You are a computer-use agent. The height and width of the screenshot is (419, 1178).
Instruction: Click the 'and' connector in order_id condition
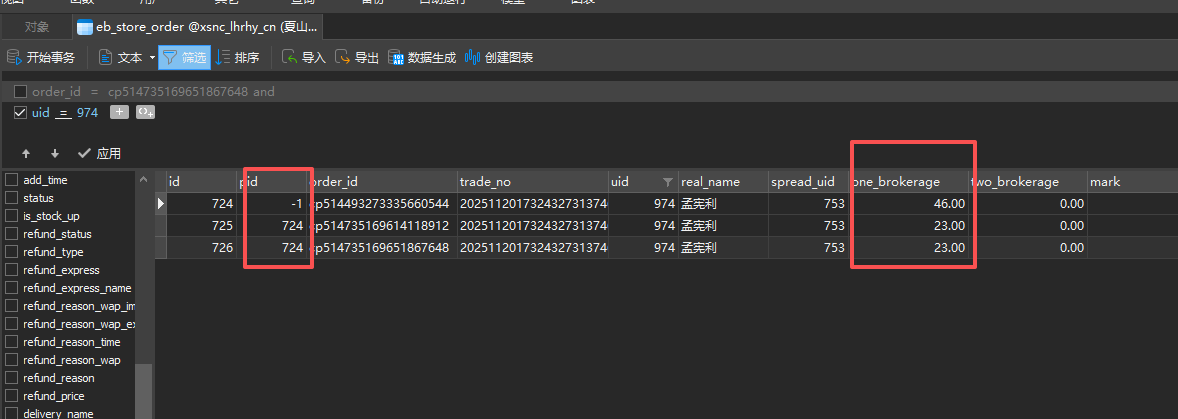(264, 92)
